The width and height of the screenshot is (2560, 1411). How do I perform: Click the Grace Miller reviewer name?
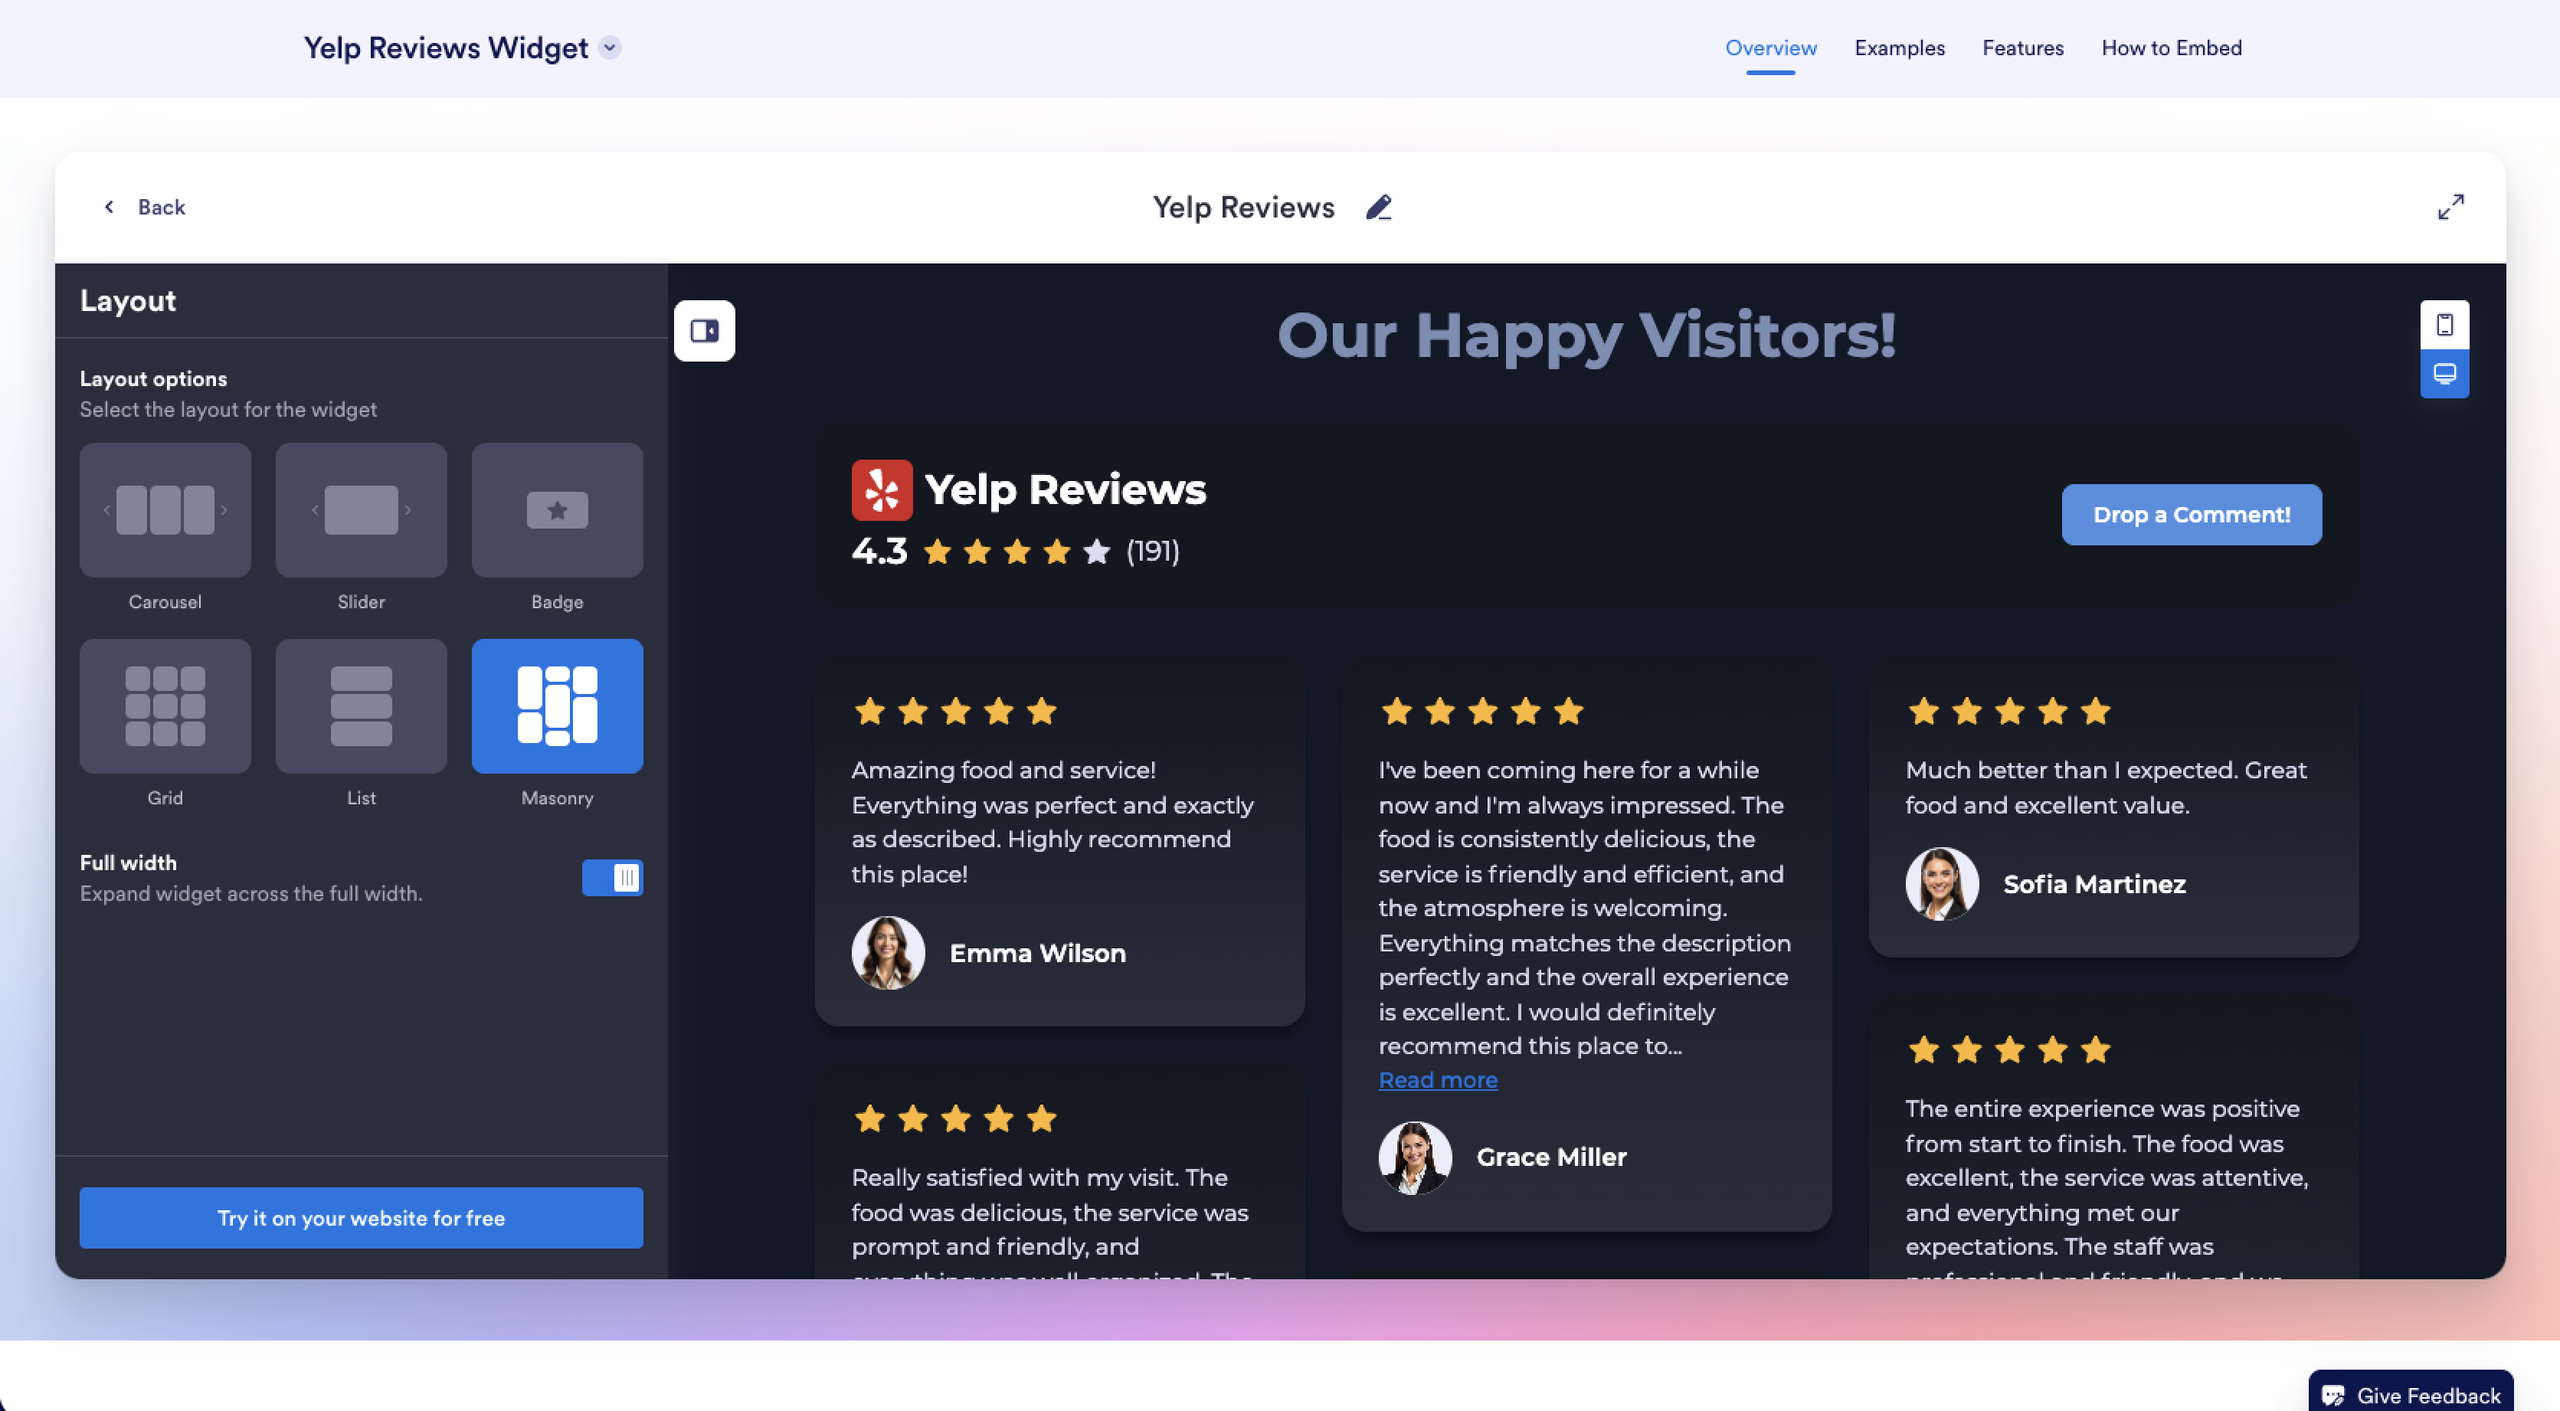(1552, 1157)
